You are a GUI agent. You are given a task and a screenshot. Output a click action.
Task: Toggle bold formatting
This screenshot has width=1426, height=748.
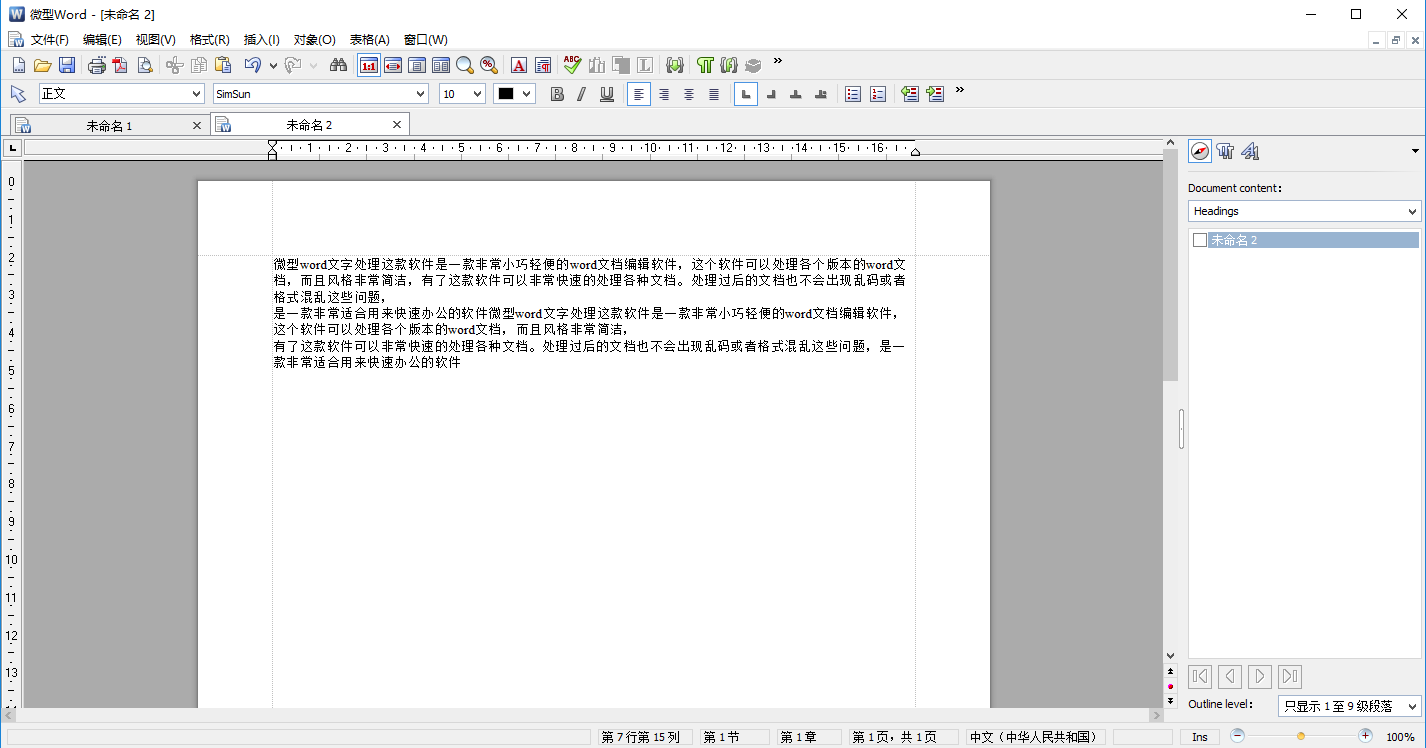coord(557,94)
